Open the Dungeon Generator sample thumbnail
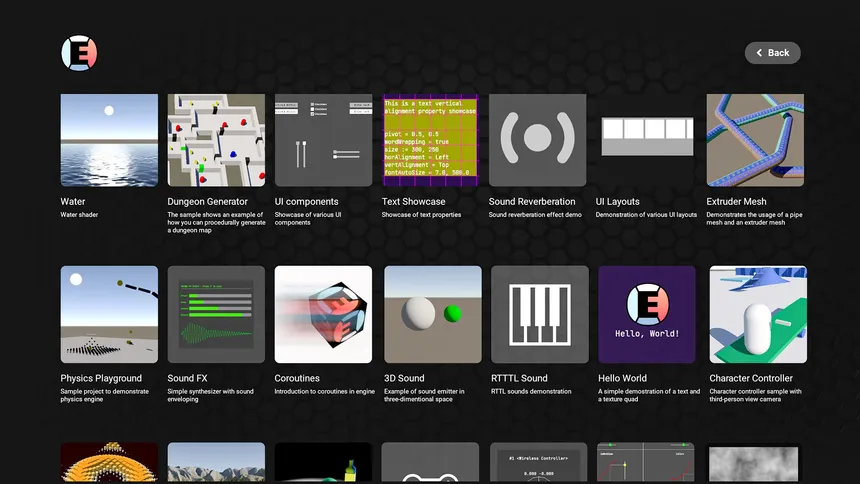The height and width of the screenshot is (484, 860). tap(216, 140)
